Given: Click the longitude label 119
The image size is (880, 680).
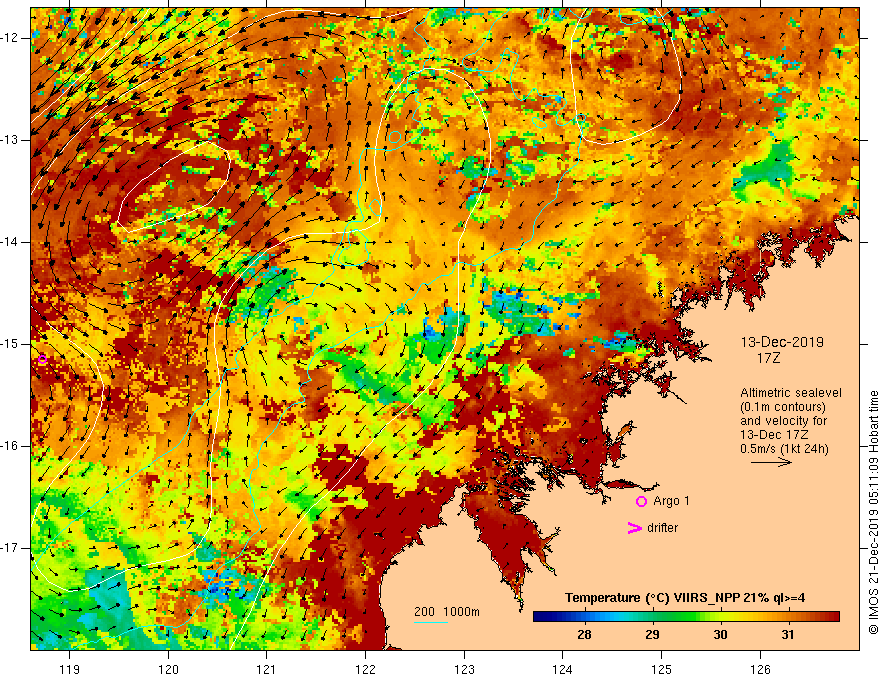Looking at the screenshot, I should (x=70, y=669).
